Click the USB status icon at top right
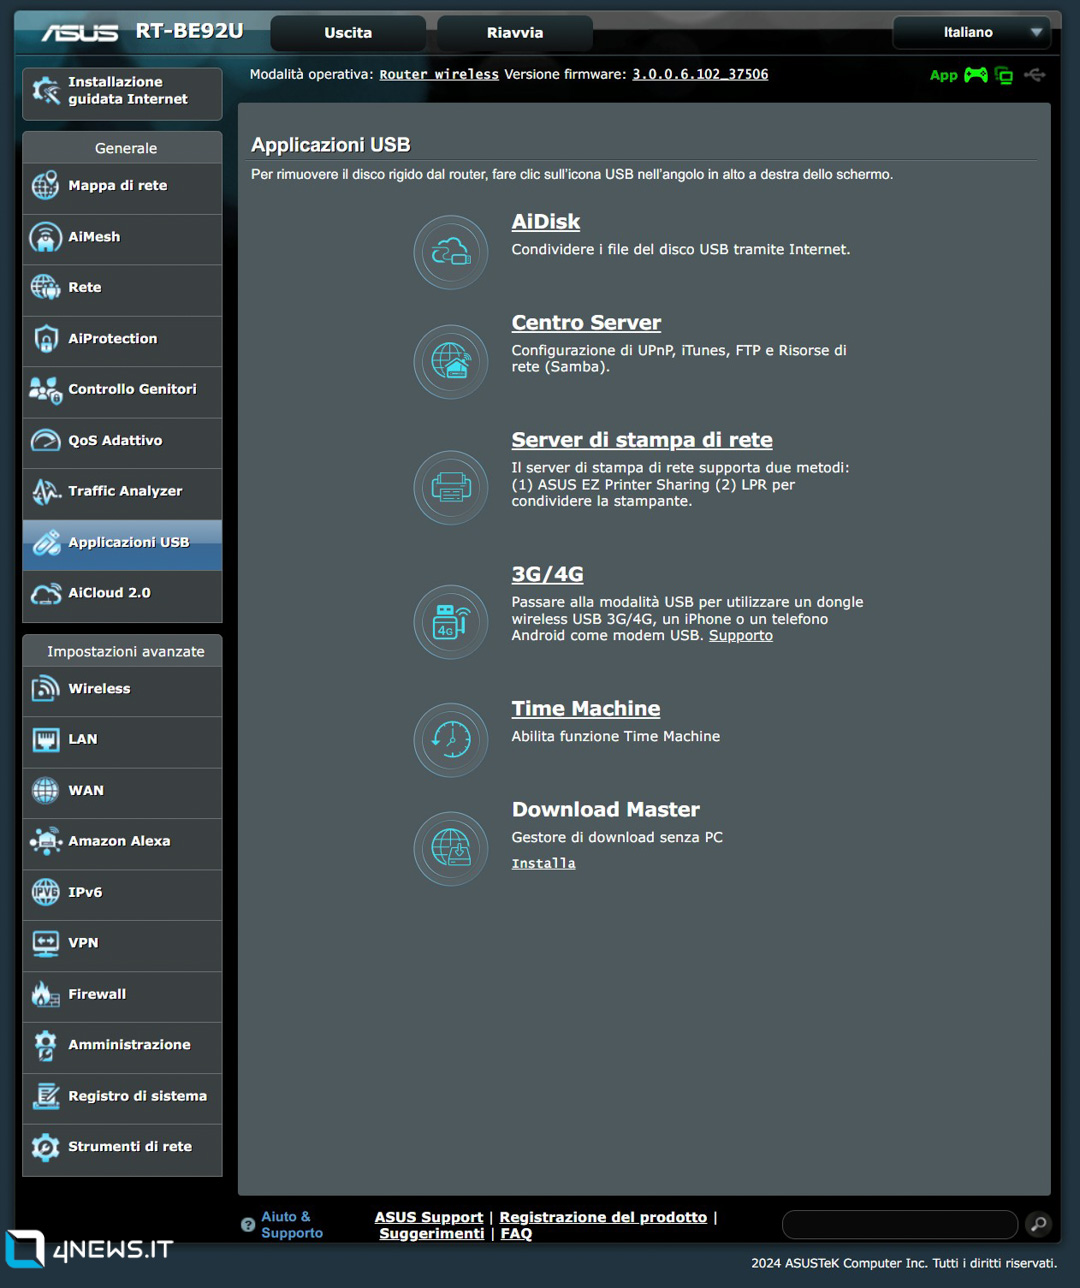The width and height of the screenshot is (1080, 1288). coord(1035,75)
